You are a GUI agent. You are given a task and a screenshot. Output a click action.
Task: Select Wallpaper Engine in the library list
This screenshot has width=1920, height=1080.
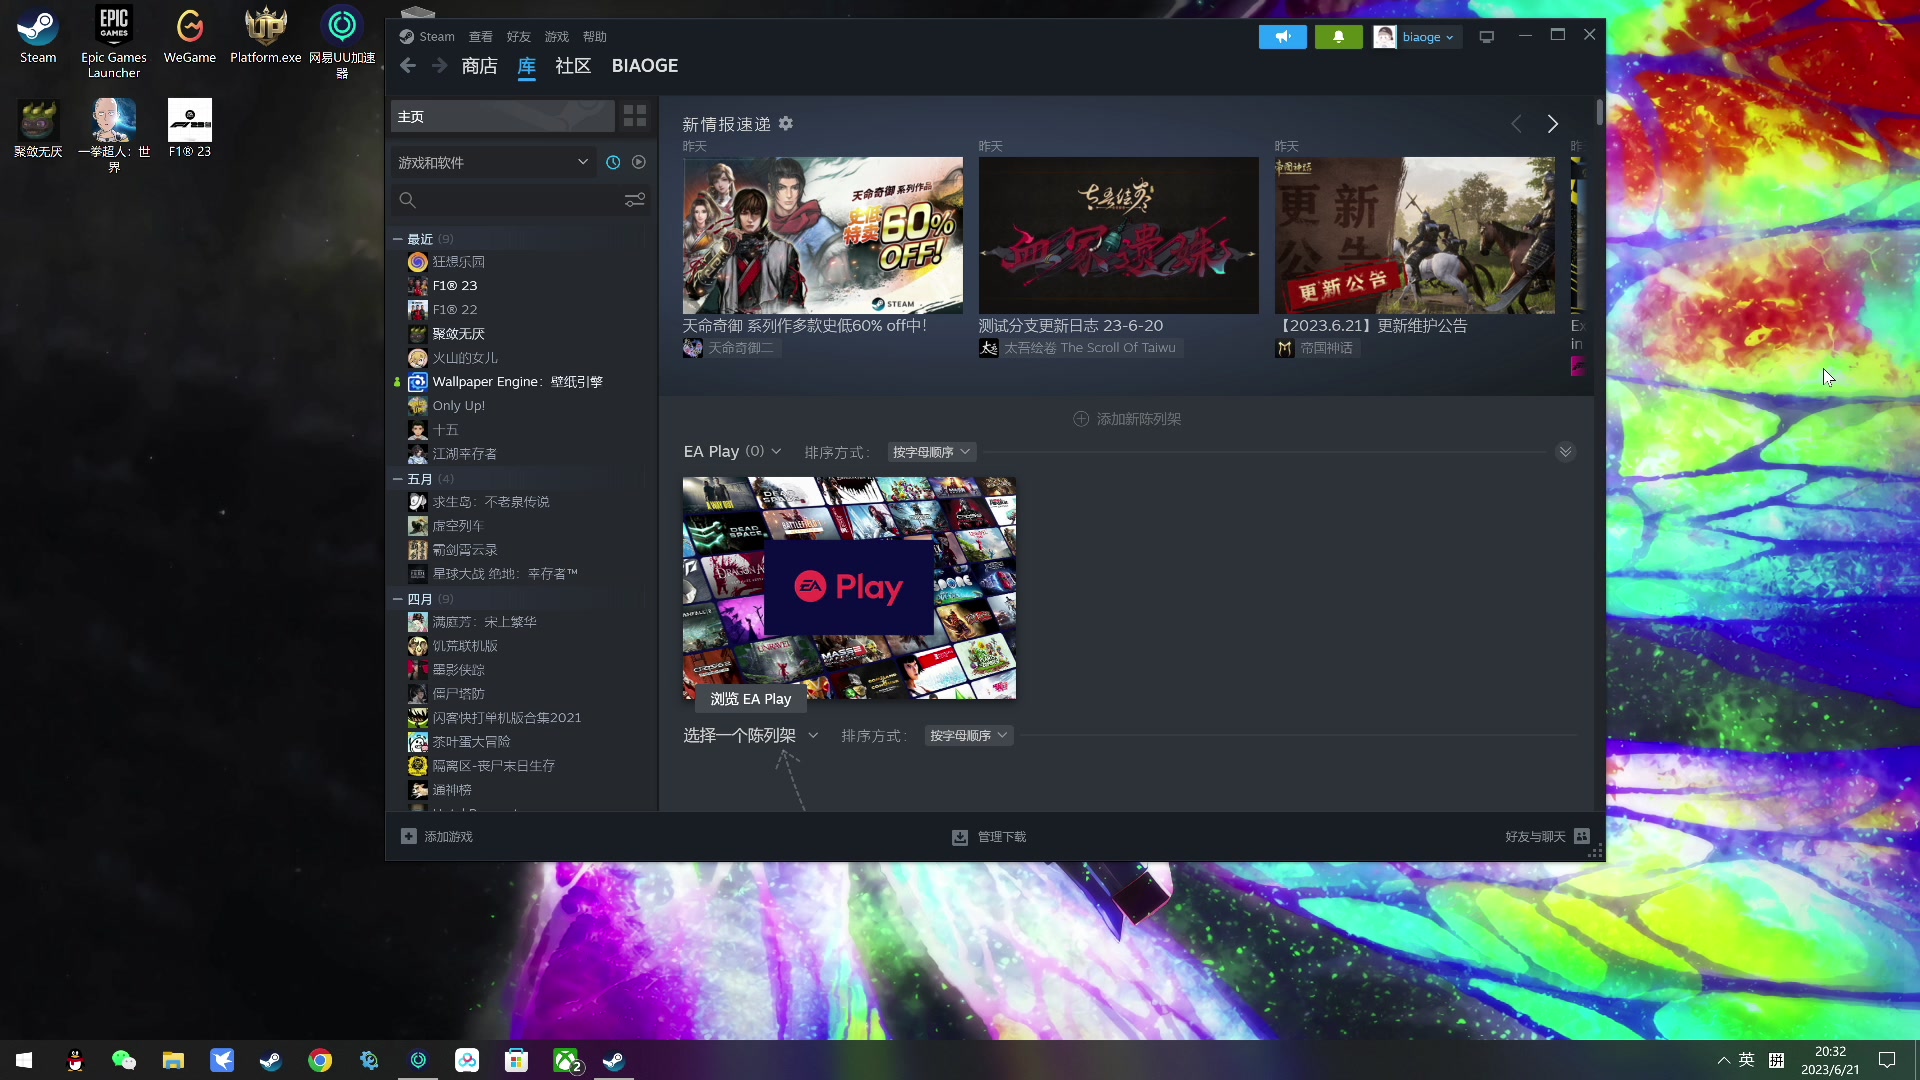(x=517, y=382)
